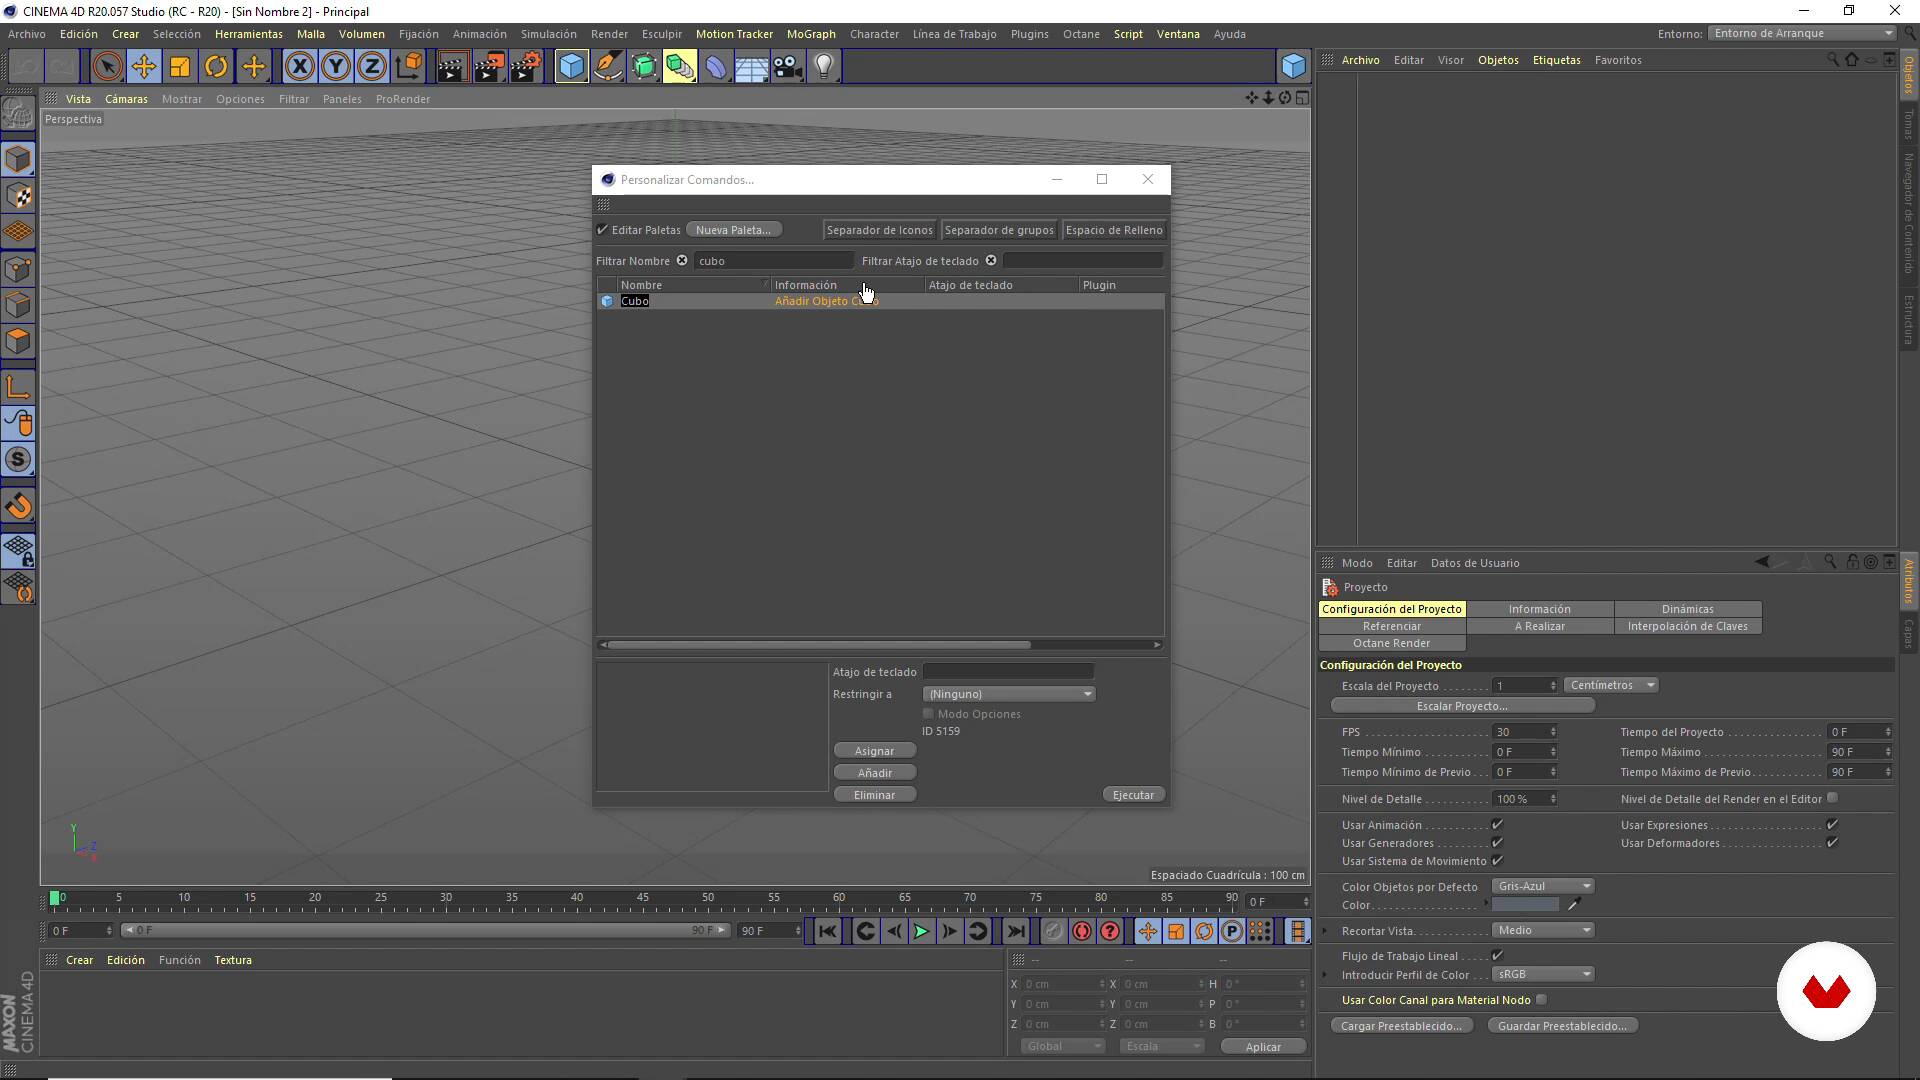Click Guardar Preestablecido button

tap(1561, 1026)
